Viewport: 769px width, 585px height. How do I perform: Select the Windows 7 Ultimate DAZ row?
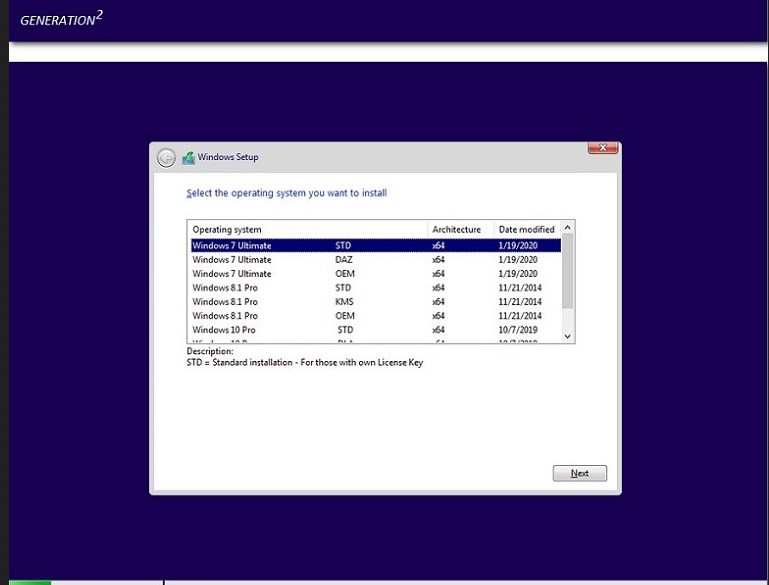[376, 259]
